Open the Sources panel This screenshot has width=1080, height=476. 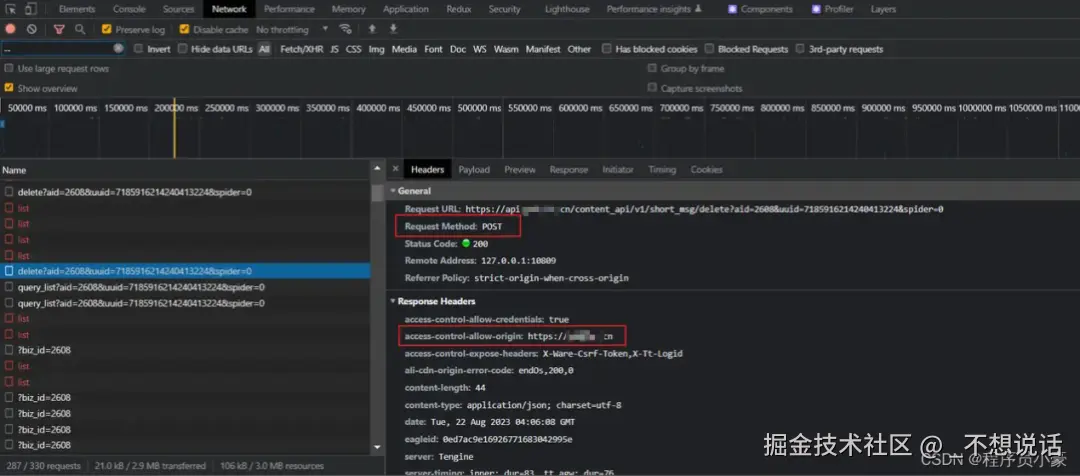point(178,10)
